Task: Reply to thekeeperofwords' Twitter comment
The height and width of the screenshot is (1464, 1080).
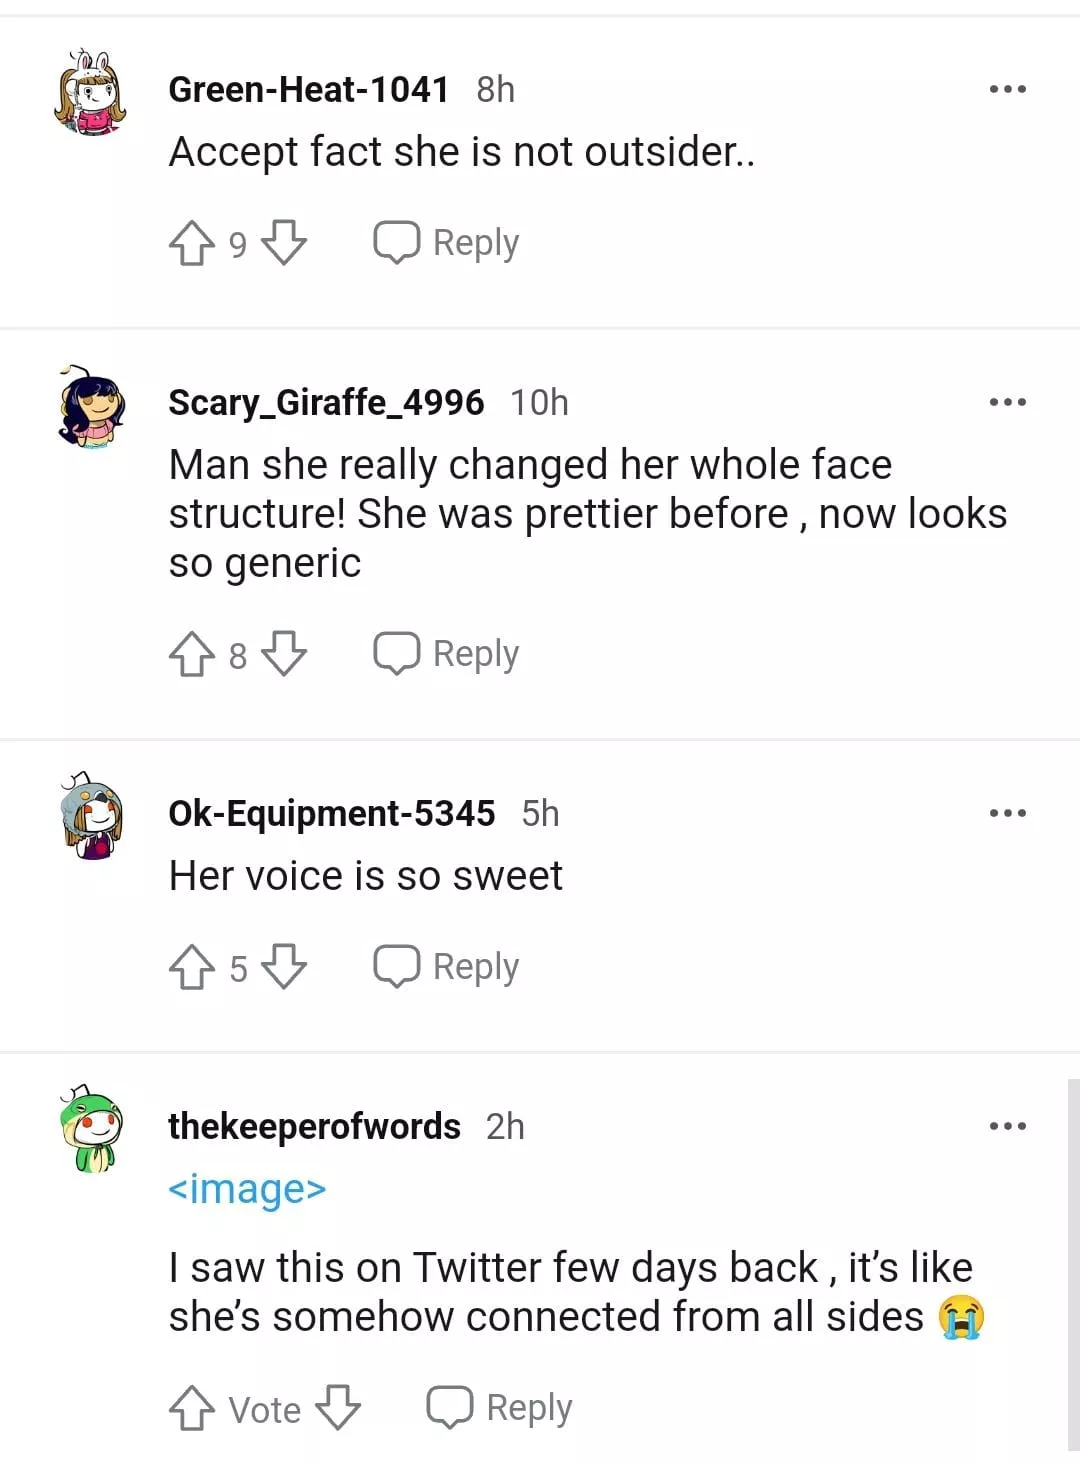Action: pos(500,1408)
